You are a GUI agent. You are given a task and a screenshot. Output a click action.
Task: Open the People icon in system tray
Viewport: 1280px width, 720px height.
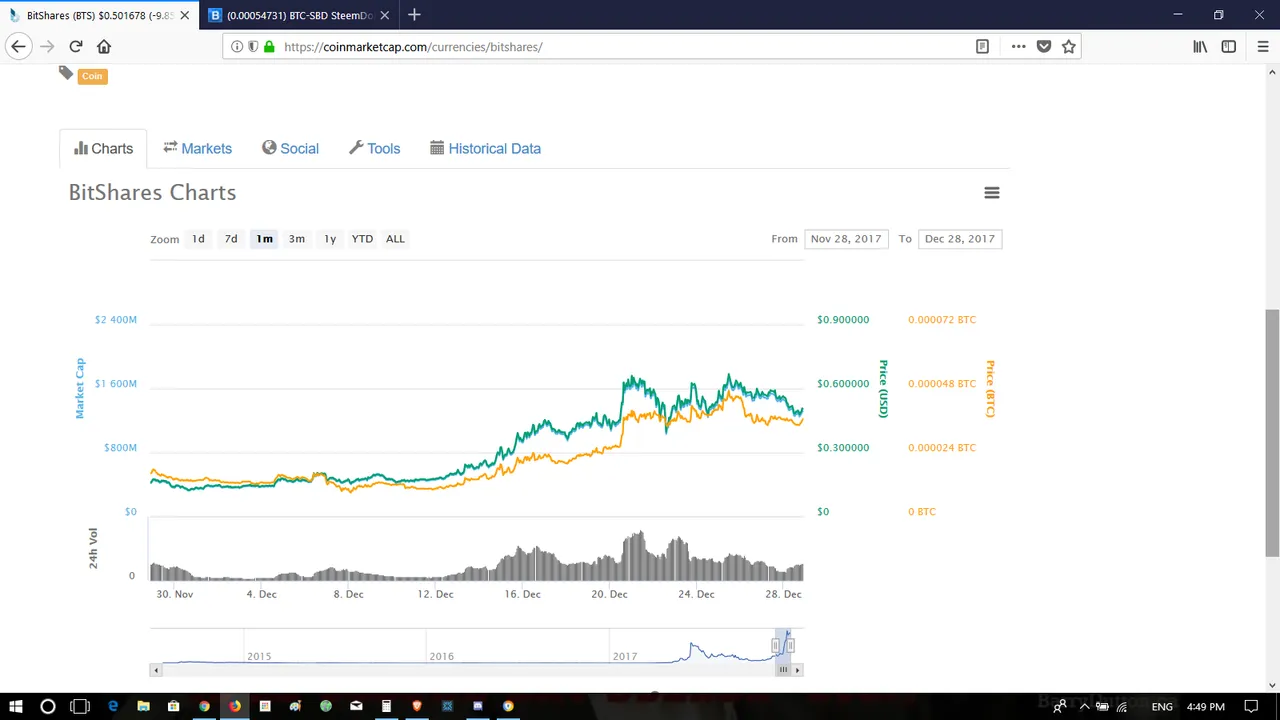pos(1059,707)
